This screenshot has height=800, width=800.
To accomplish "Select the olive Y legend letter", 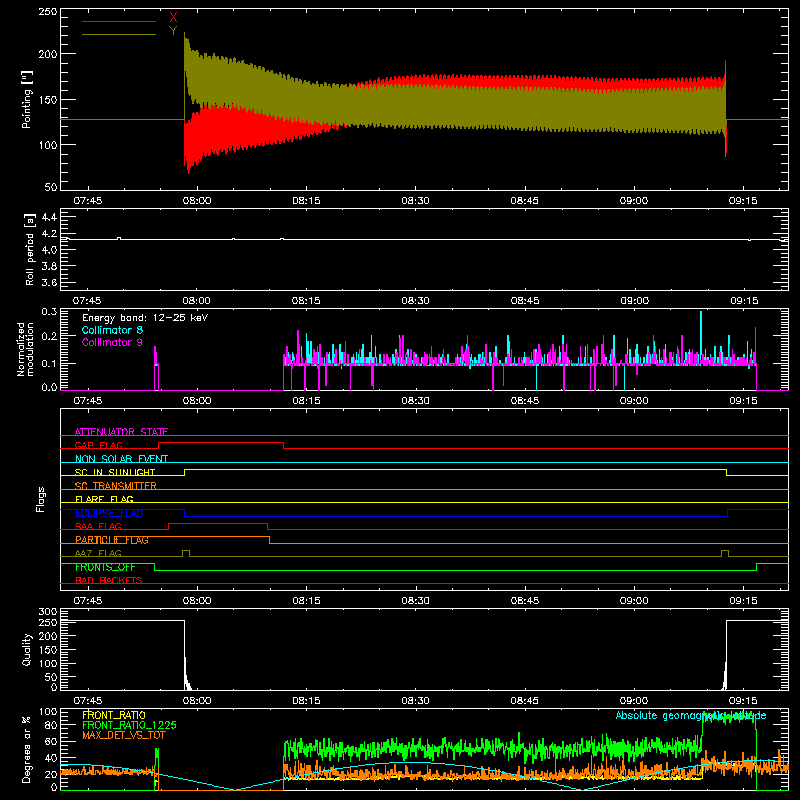I will click(173, 31).
